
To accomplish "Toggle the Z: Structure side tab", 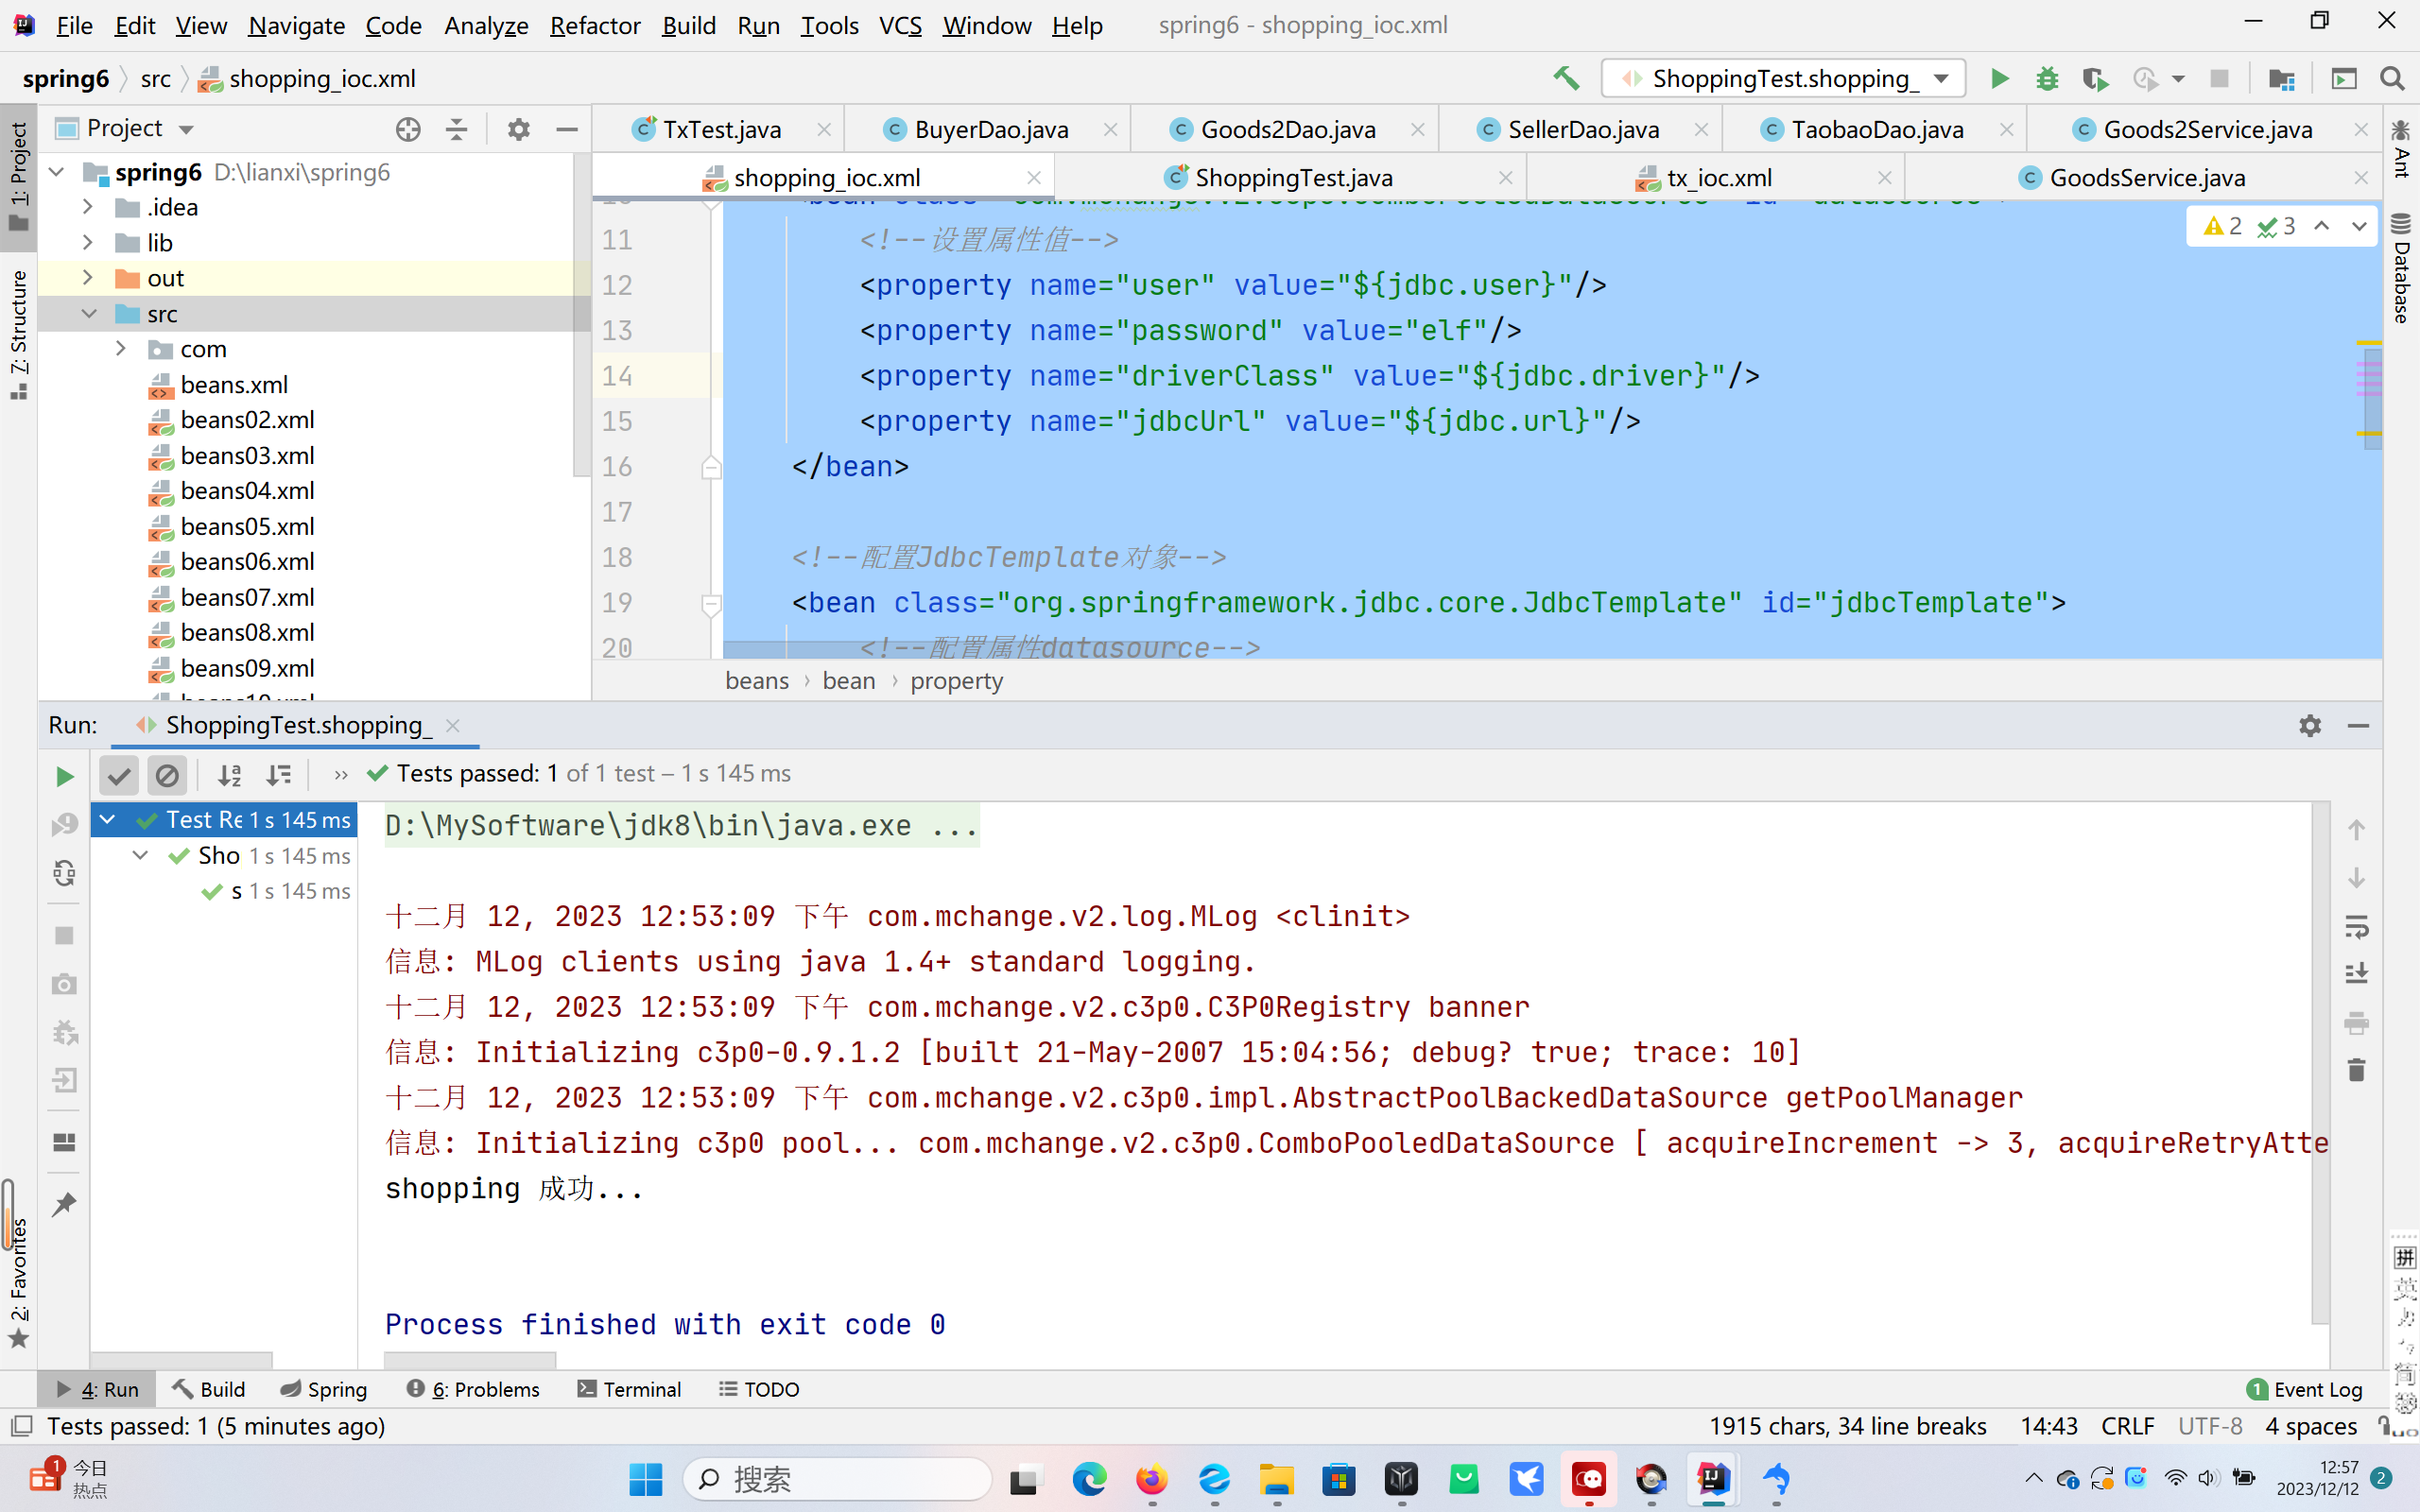I will click(x=18, y=335).
